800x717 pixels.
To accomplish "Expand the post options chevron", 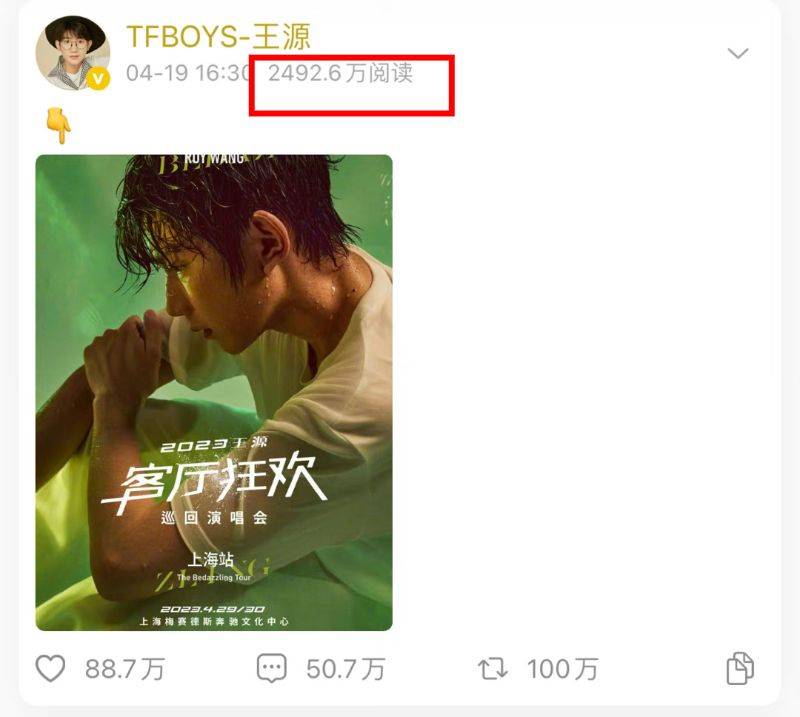I will 738,53.
